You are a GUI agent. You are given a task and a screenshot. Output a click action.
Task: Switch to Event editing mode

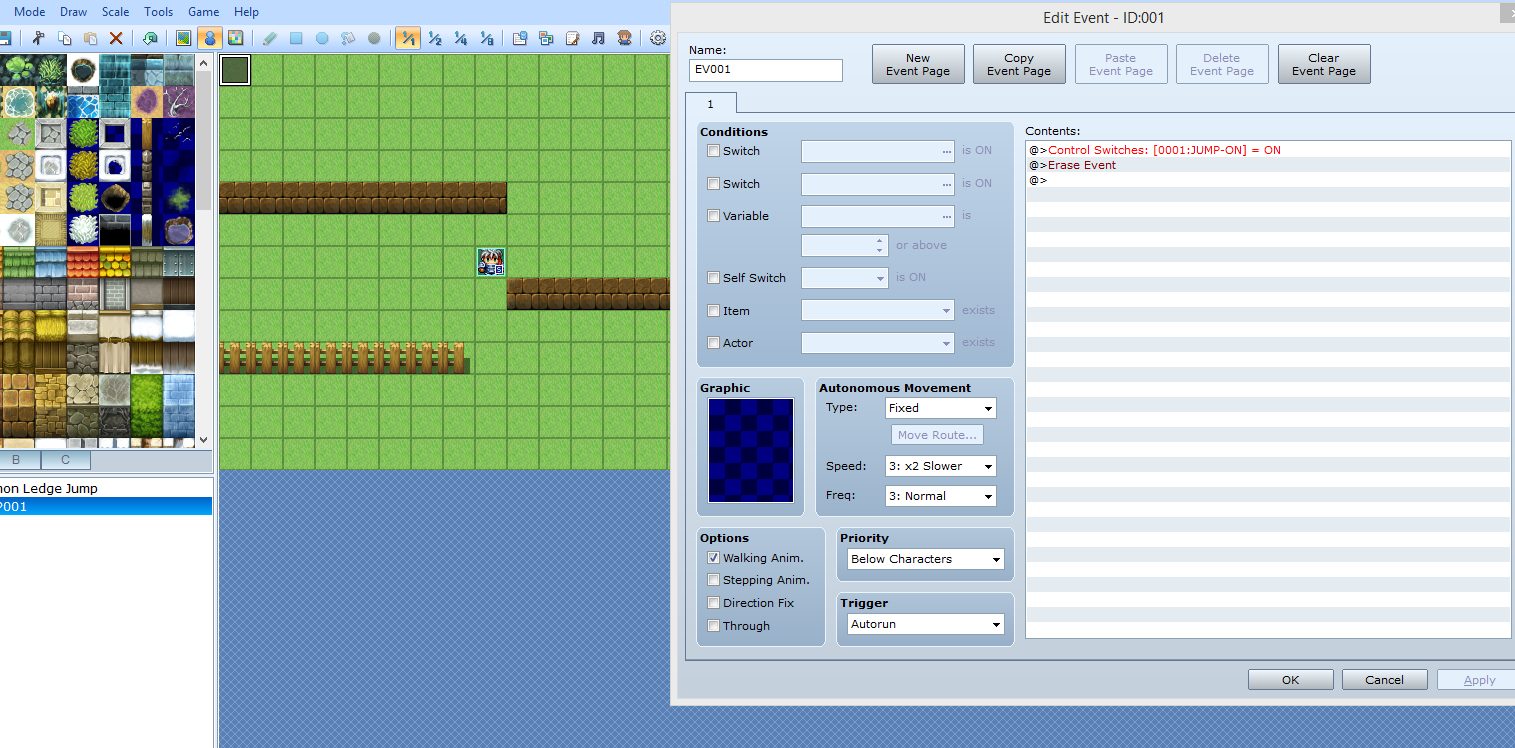208,37
